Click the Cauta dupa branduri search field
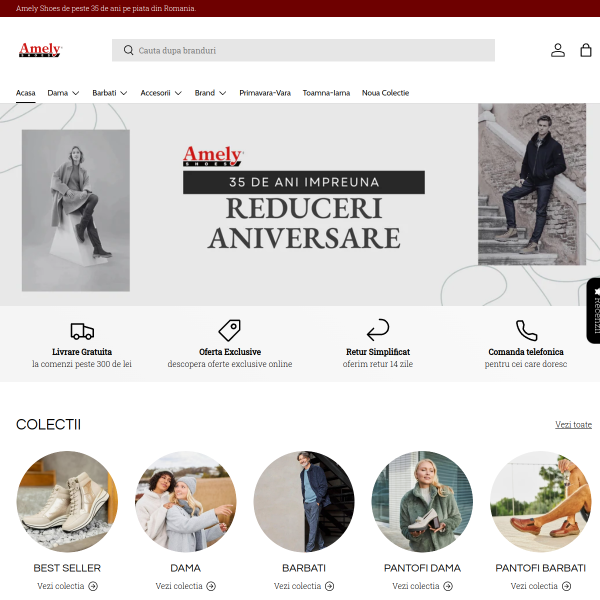Image resolution: width=600 pixels, height=600 pixels. [x=303, y=50]
